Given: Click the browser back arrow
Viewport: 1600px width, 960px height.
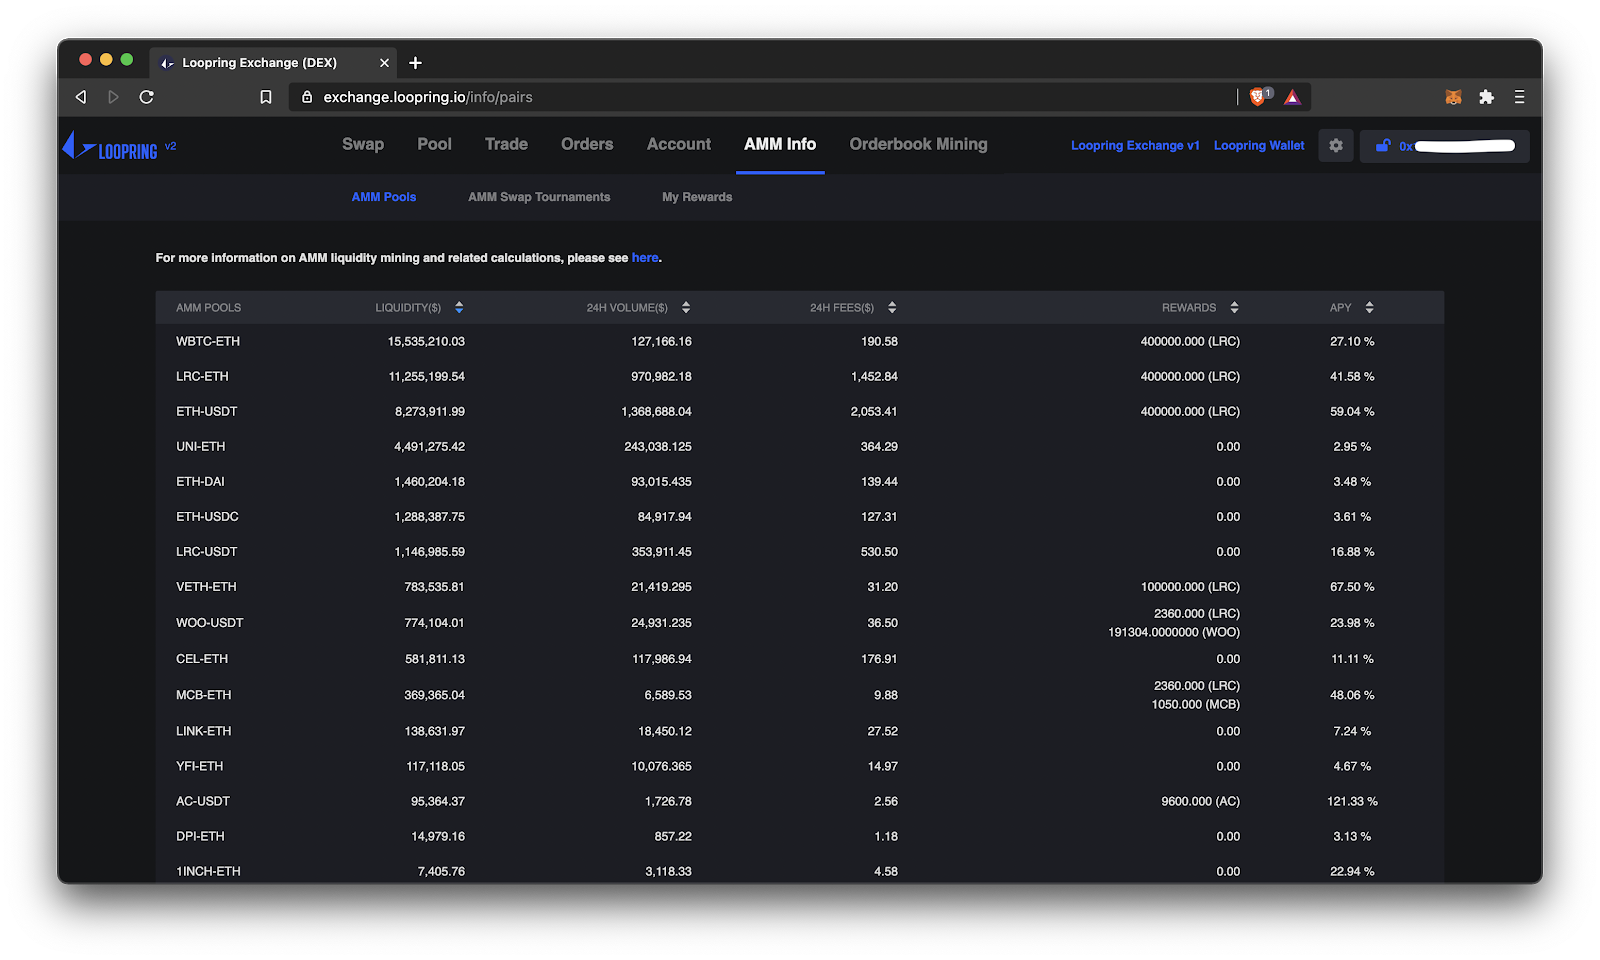Looking at the screenshot, I should tap(81, 97).
